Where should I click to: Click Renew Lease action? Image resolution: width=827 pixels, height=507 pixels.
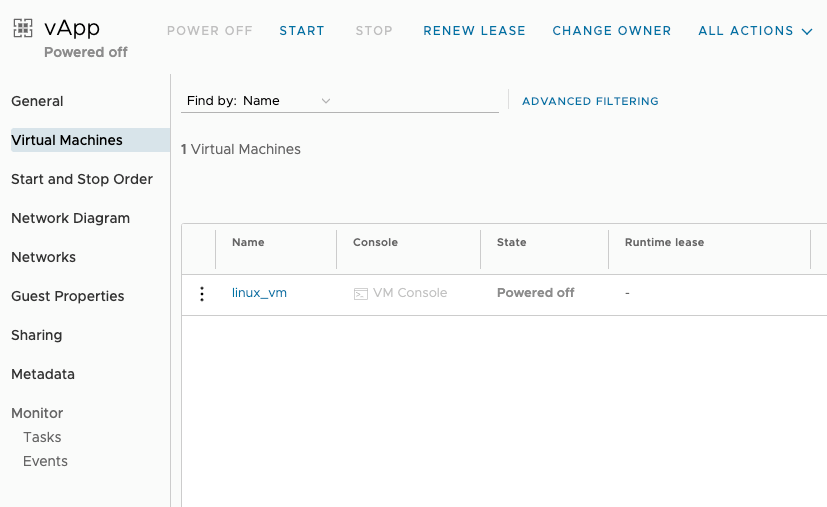coord(474,31)
